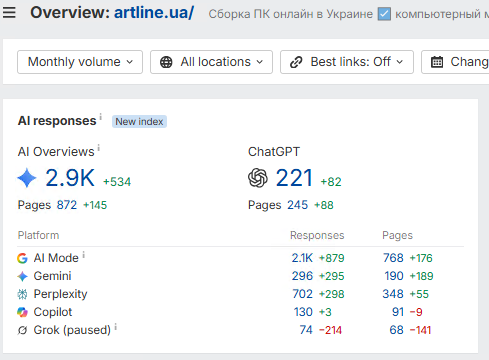Click the Platform column header
The width and height of the screenshot is (489, 360).
click(x=38, y=235)
